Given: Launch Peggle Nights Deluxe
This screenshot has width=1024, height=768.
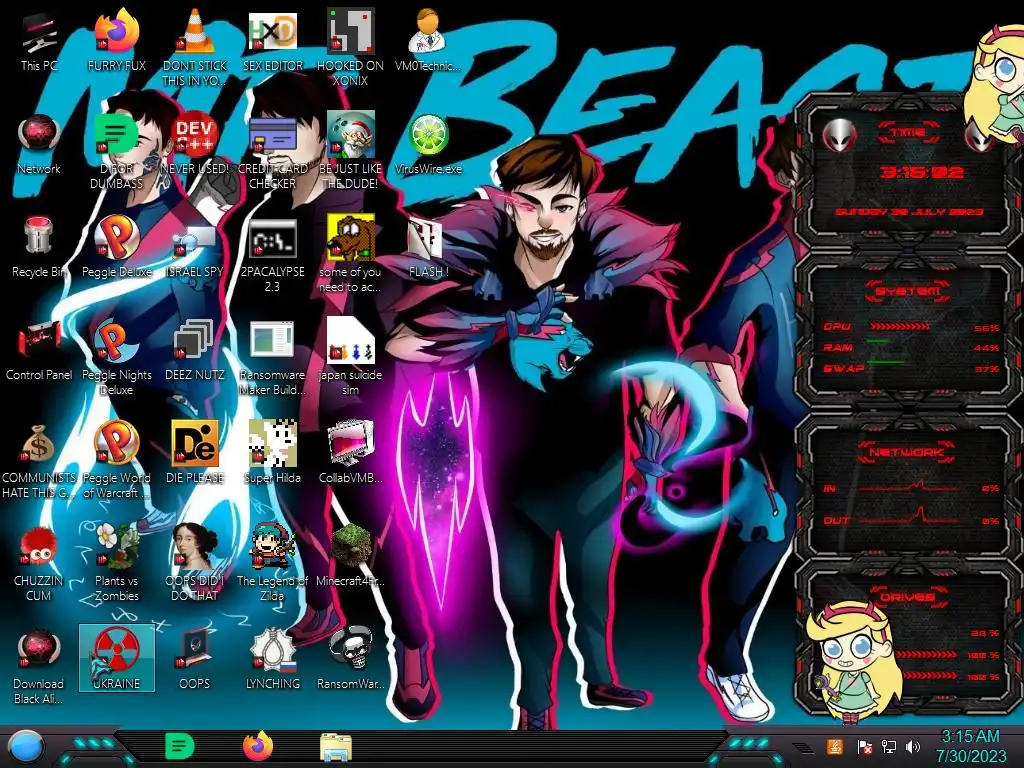Looking at the screenshot, I should (116, 358).
